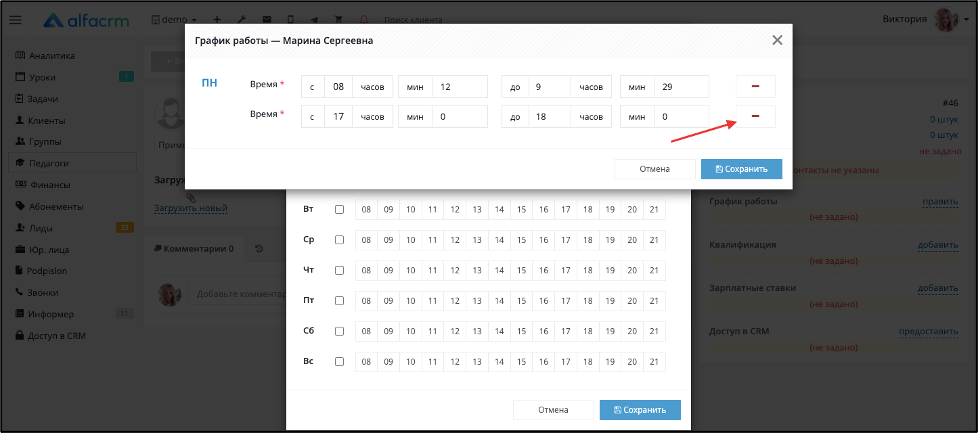This screenshot has height=433, width=979.
Task: Click the alfacrm logo
Action: [86, 20]
